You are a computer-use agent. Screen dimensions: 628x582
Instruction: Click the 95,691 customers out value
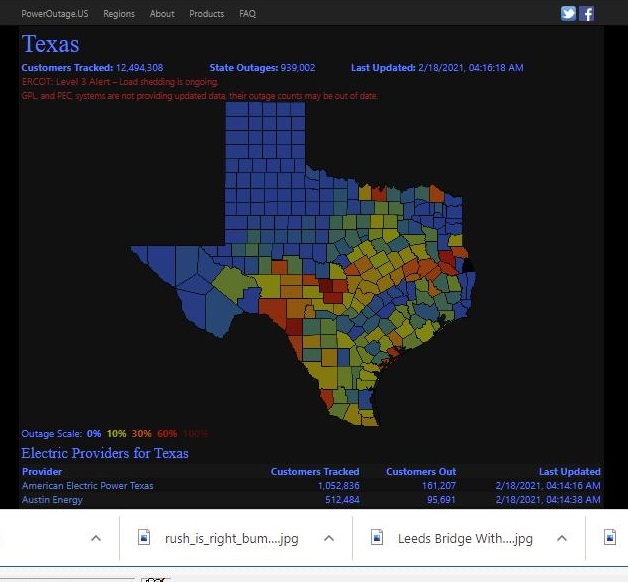point(441,500)
